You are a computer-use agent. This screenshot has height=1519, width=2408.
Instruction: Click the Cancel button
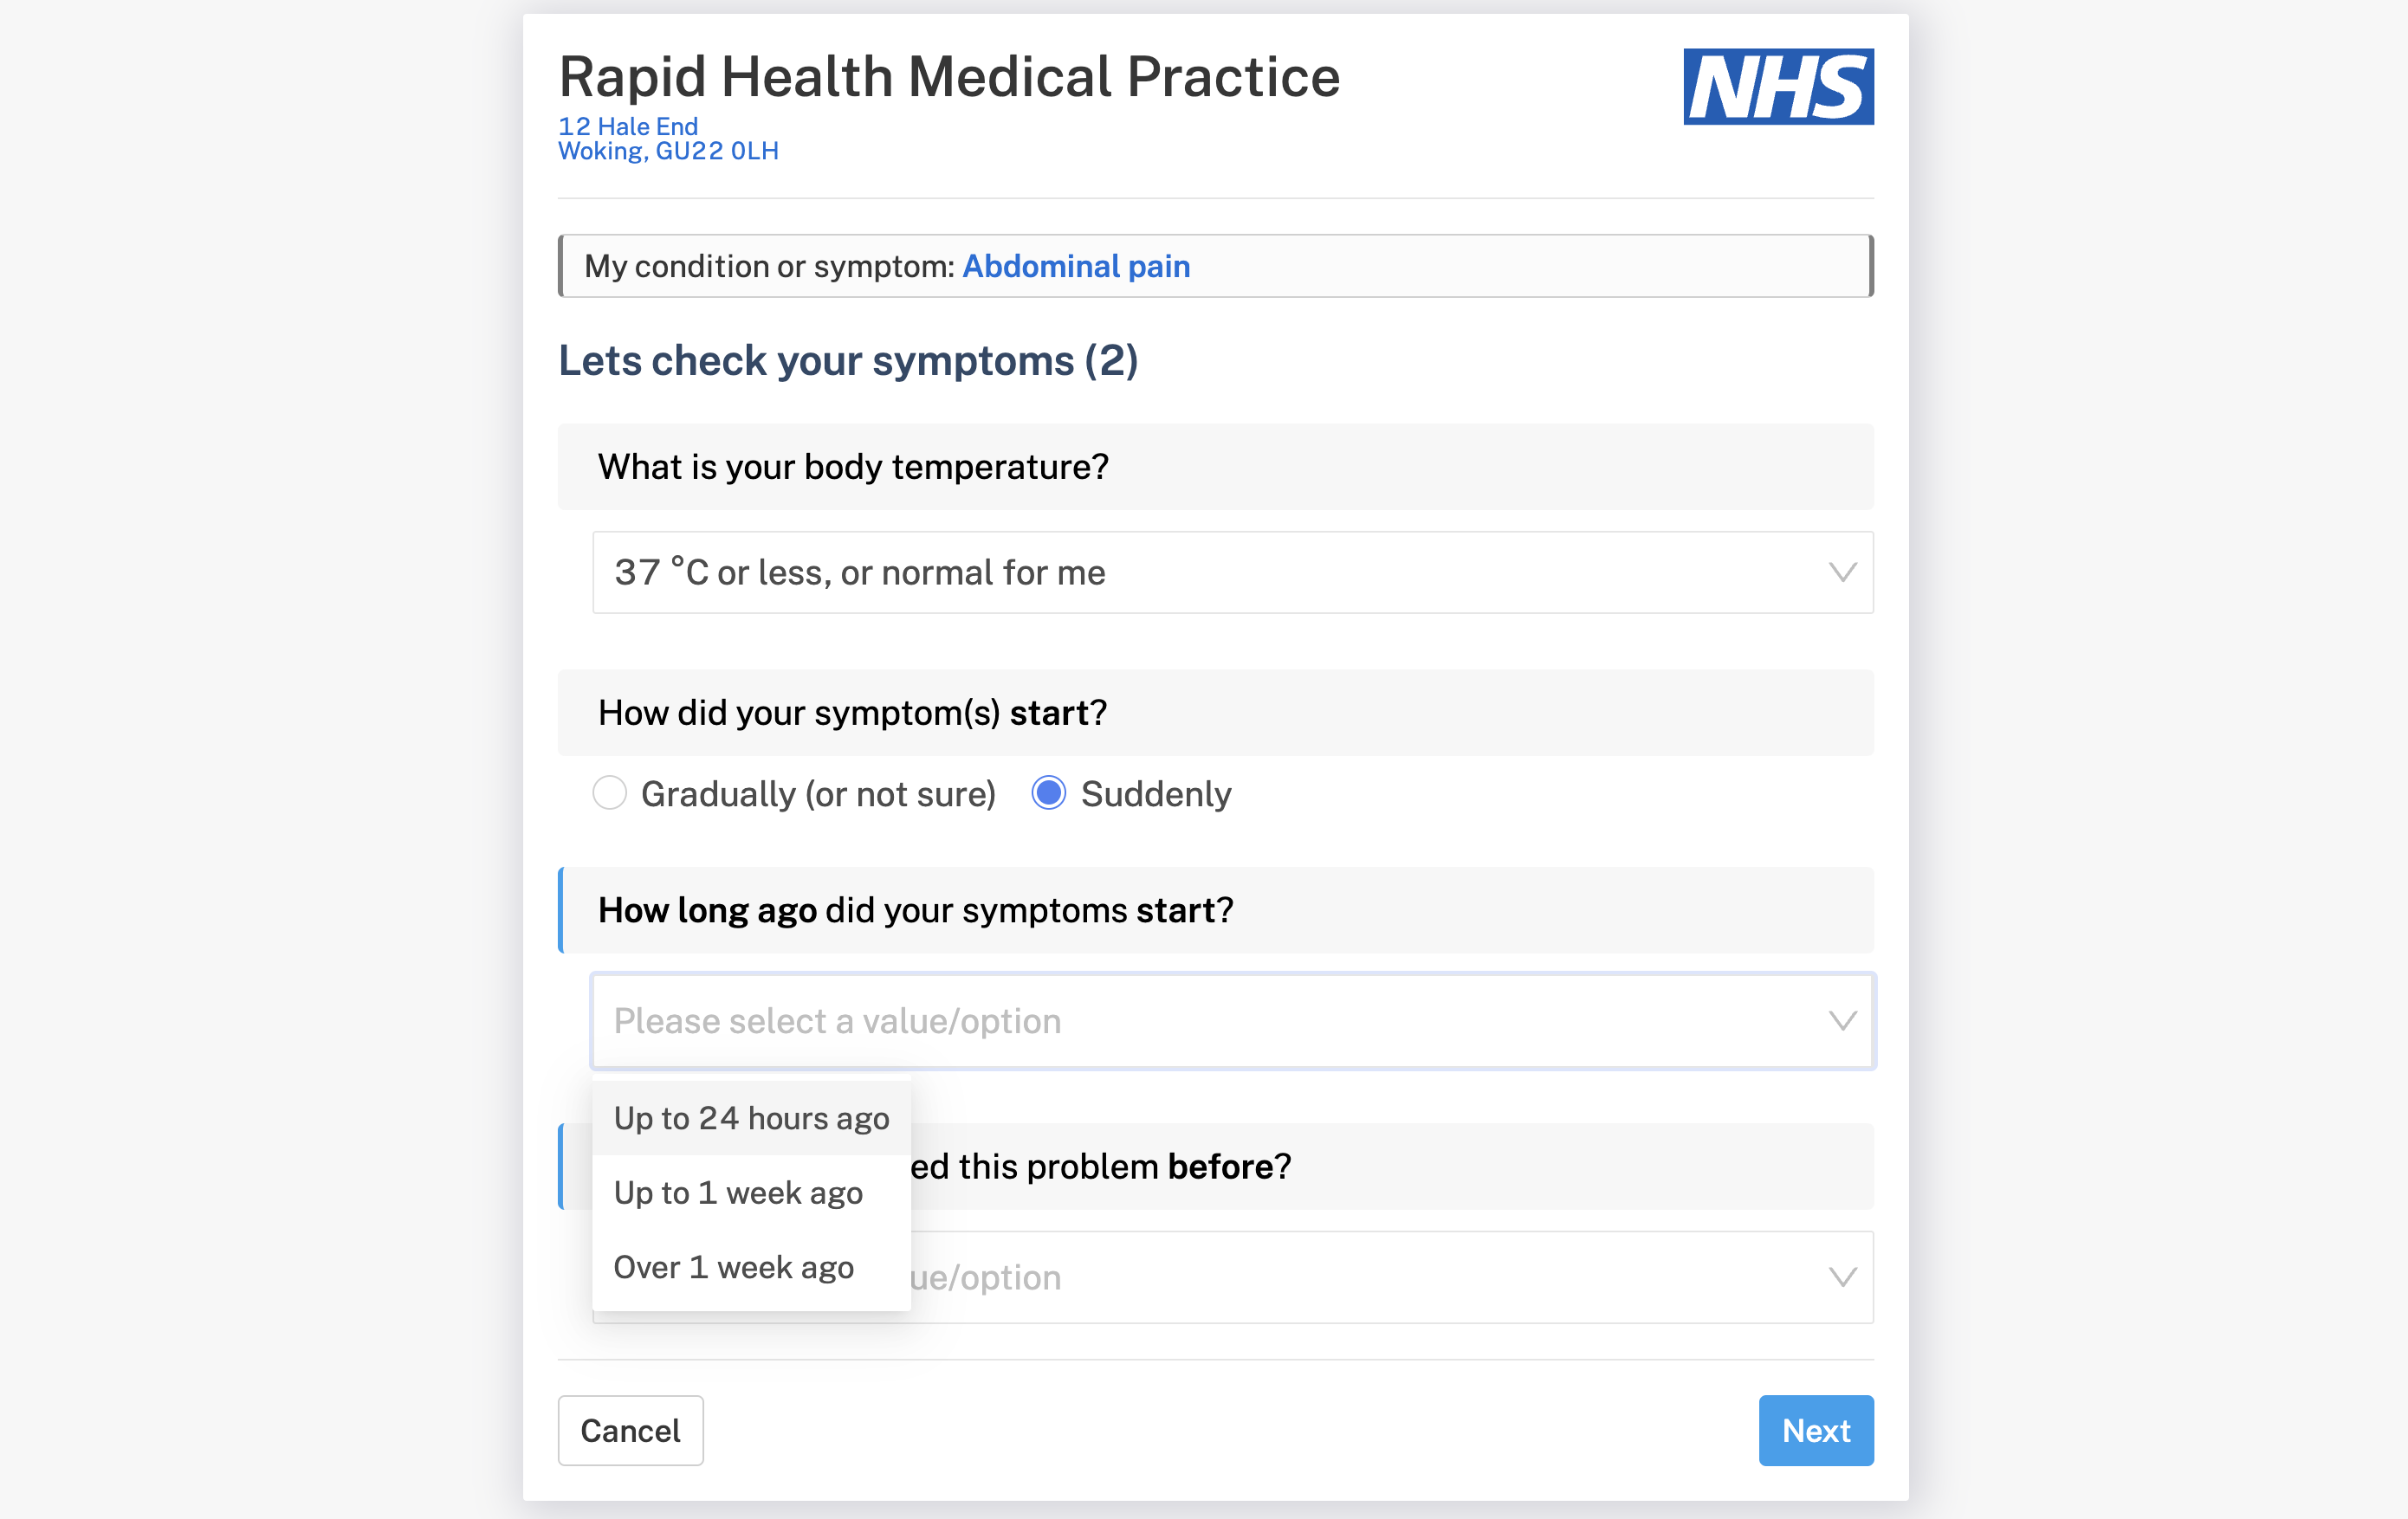[630, 1430]
